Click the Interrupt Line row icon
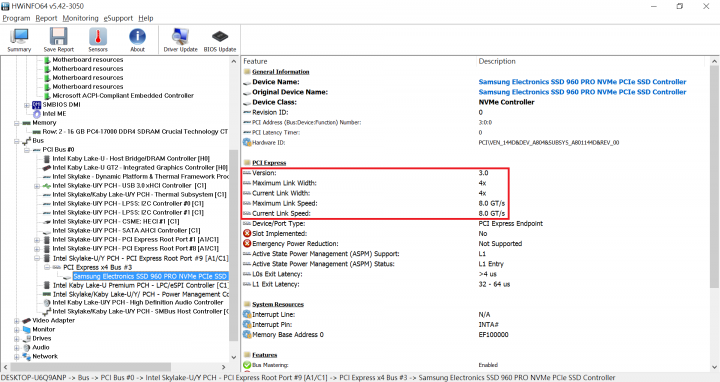Viewport: 720px width, 382px height. pos(247,314)
